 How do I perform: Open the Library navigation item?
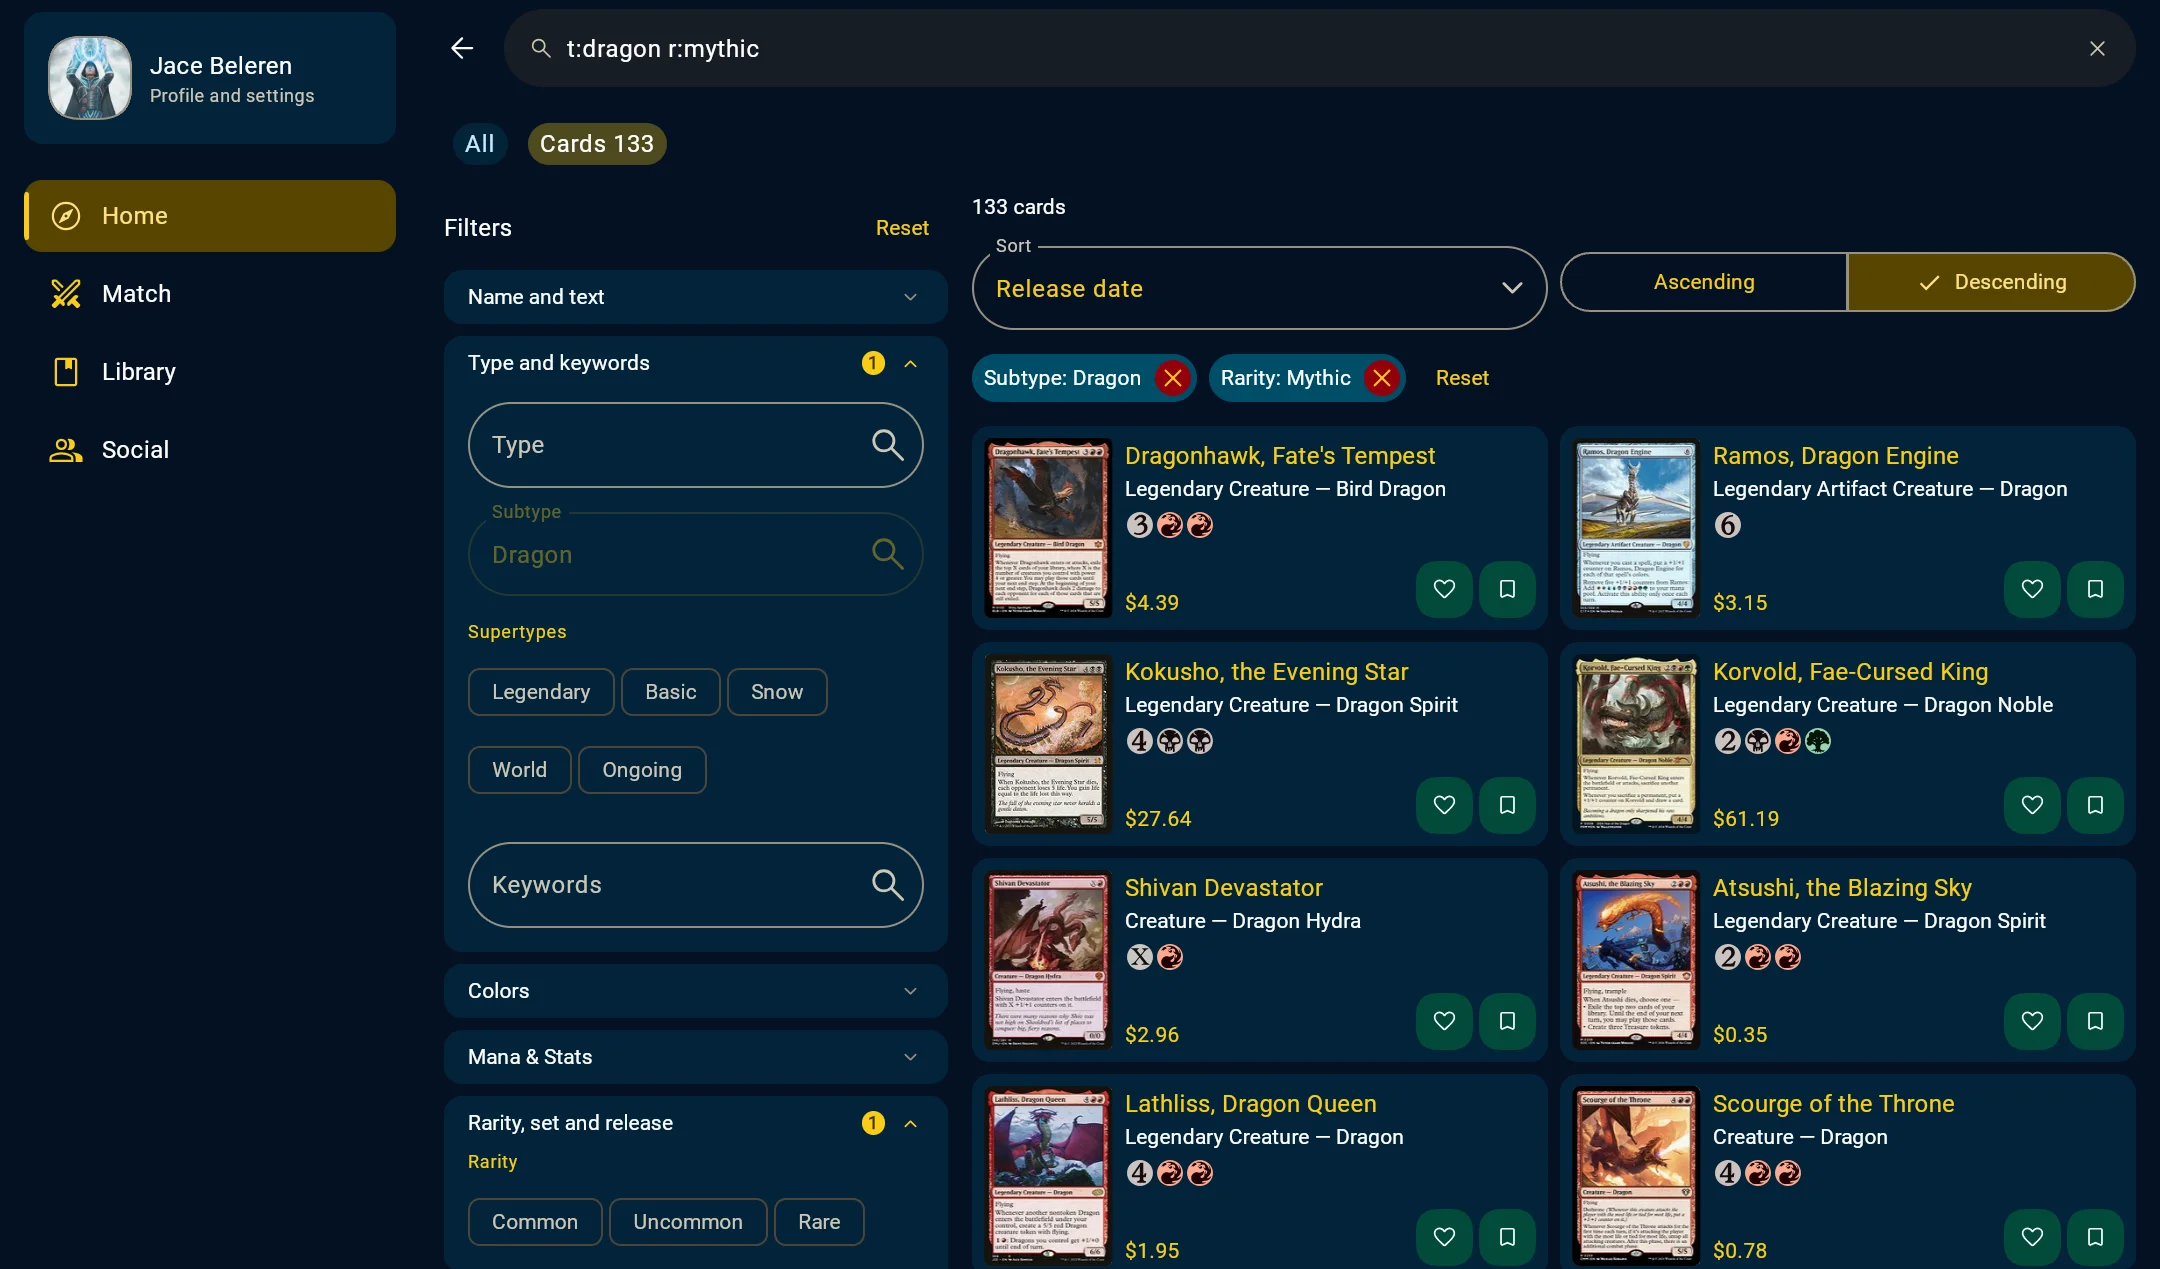click(x=210, y=372)
